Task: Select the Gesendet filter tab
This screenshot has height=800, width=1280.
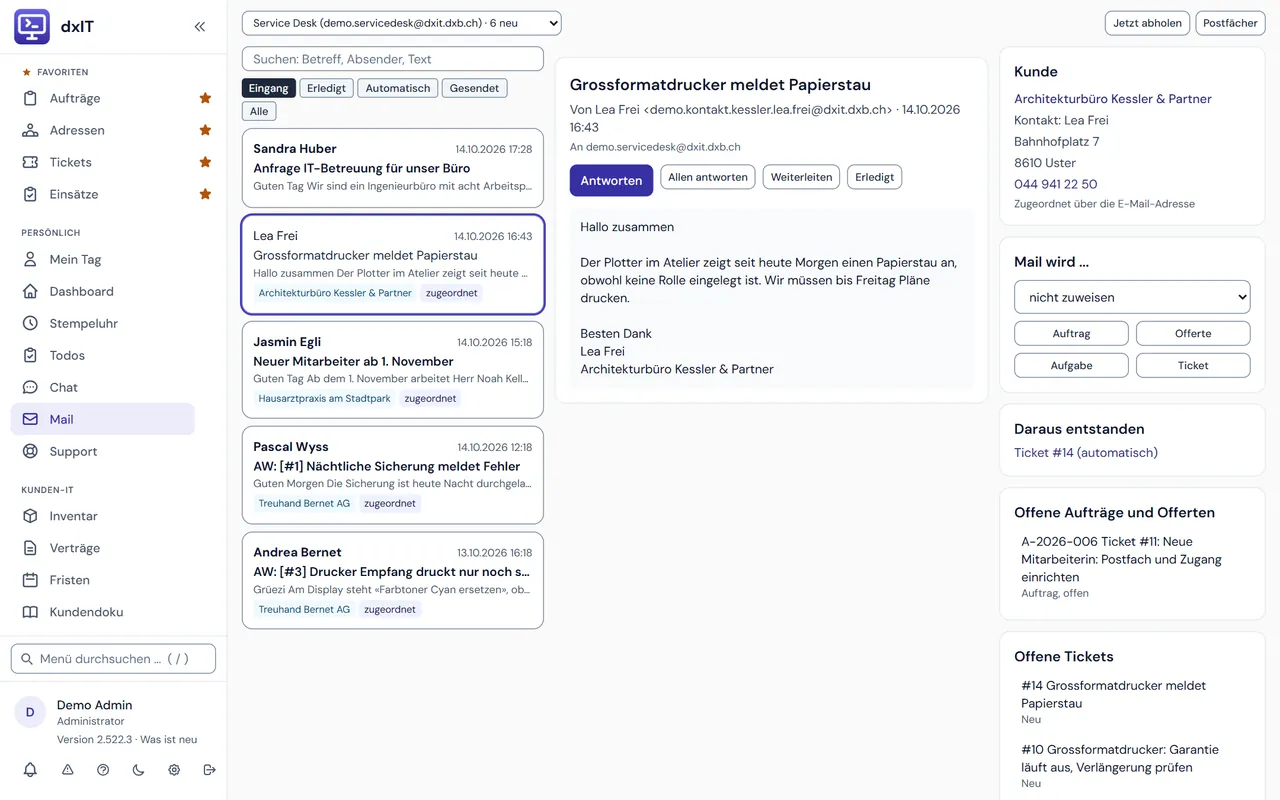Action: tap(474, 88)
